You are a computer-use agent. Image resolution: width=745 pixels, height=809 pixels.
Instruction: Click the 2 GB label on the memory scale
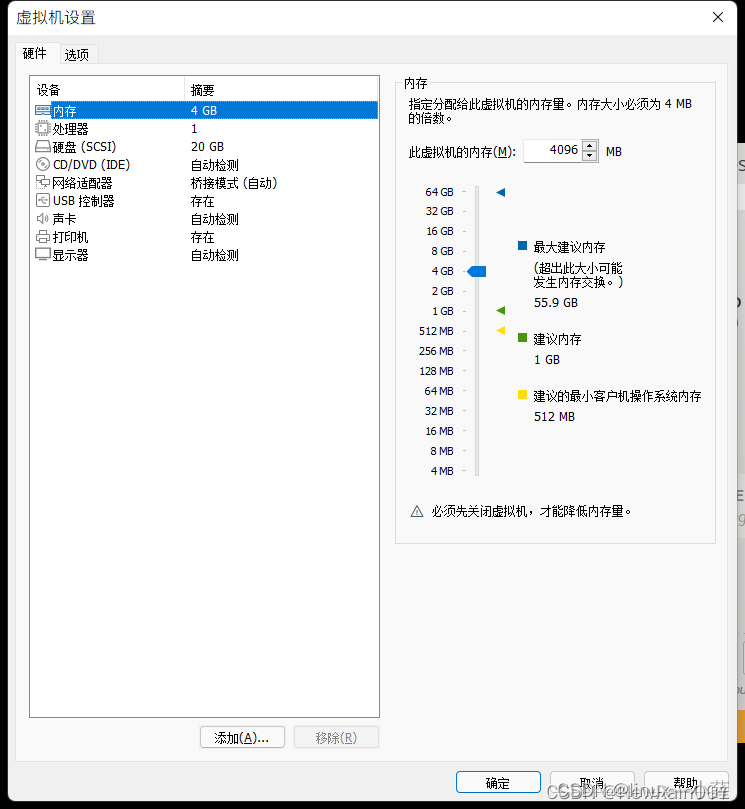[443, 291]
